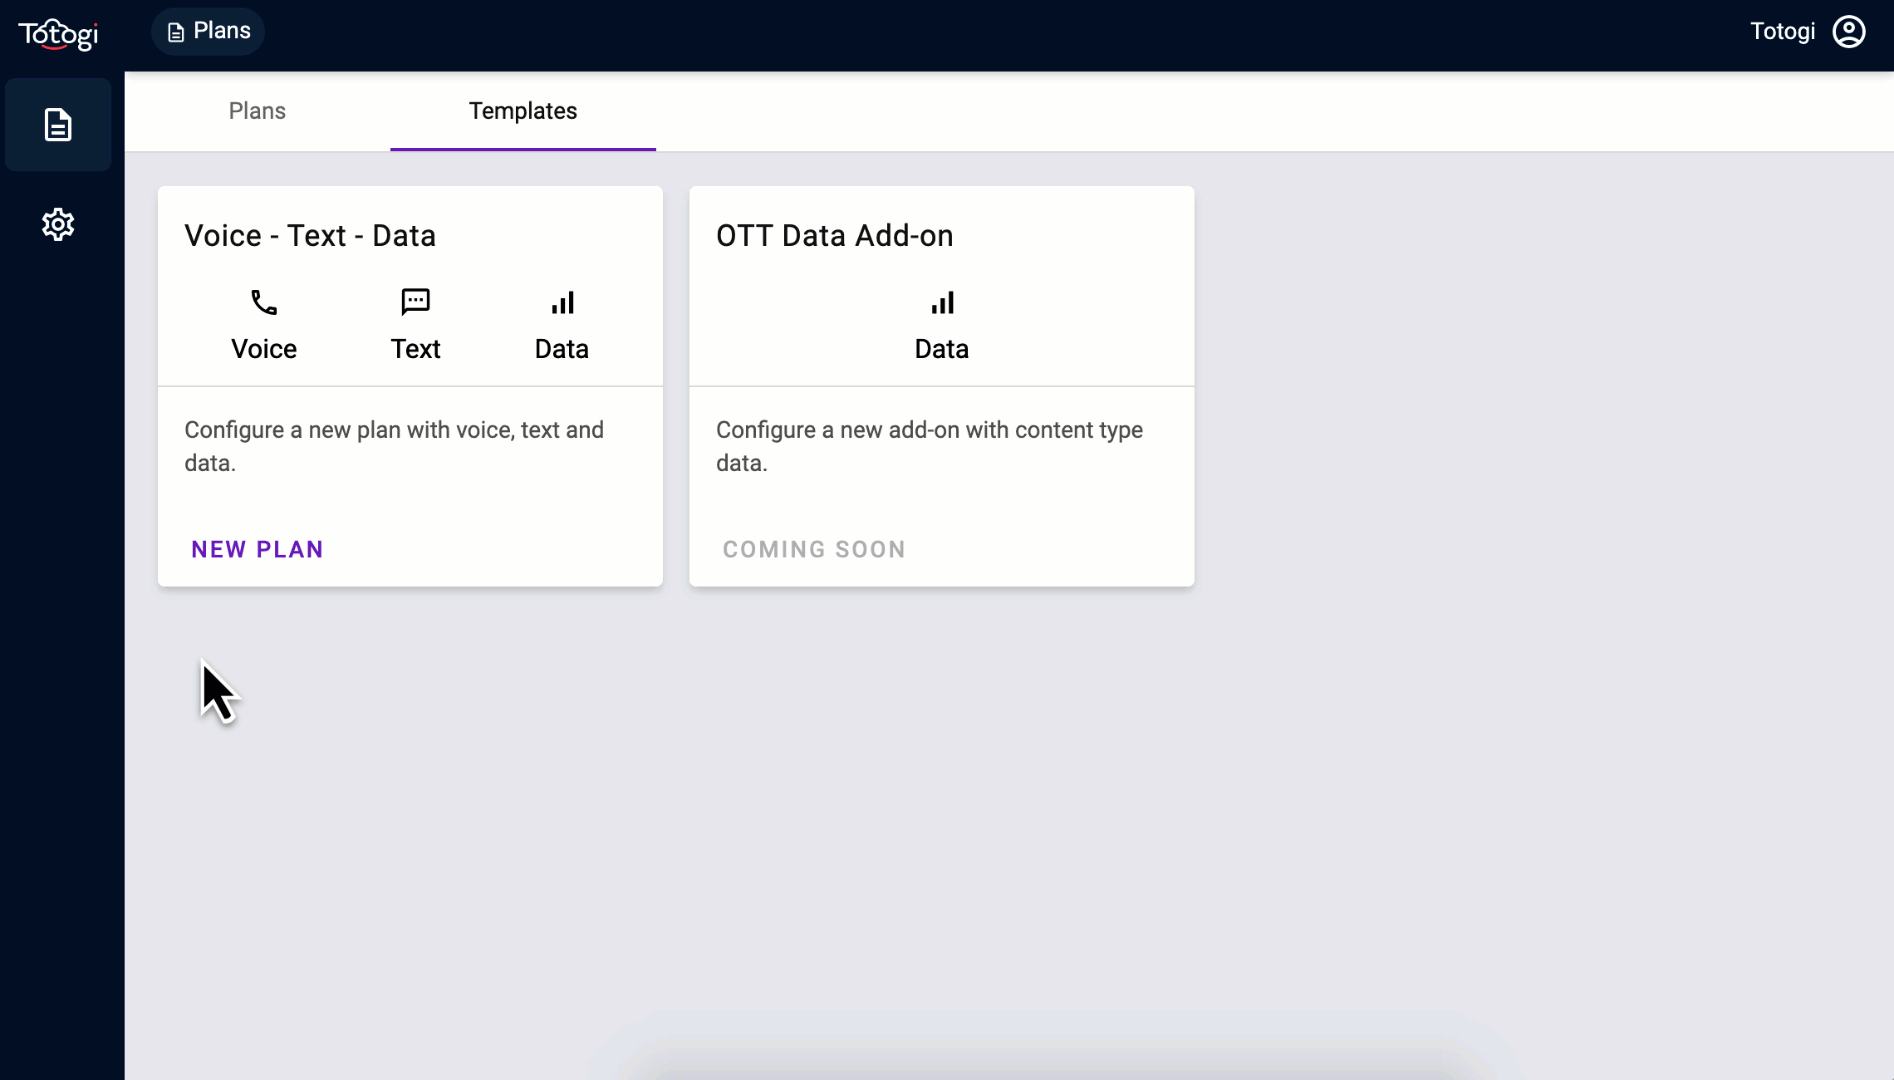This screenshot has width=1894, height=1080.
Task: Open Settings via sidebar gear icon
Action: click(x=58, y=224)
